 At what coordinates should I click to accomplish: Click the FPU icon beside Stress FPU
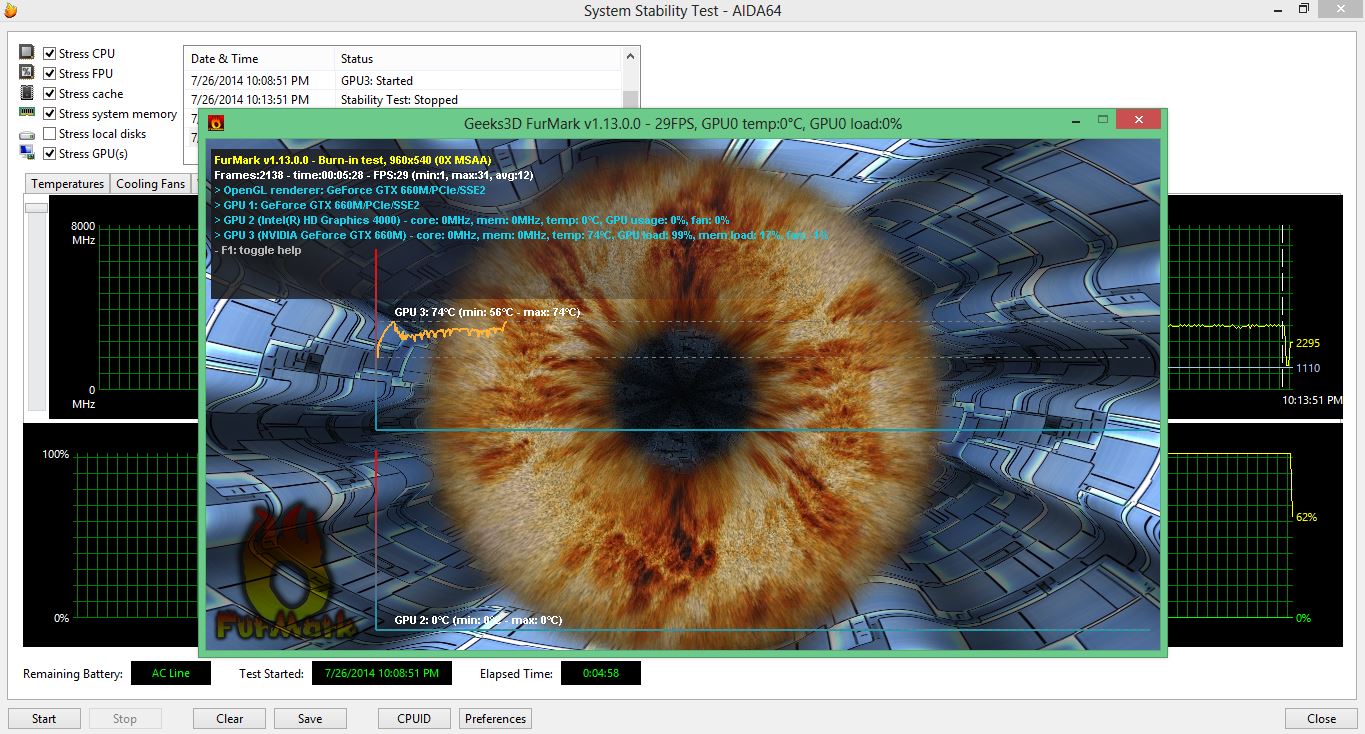pos(27,73)
